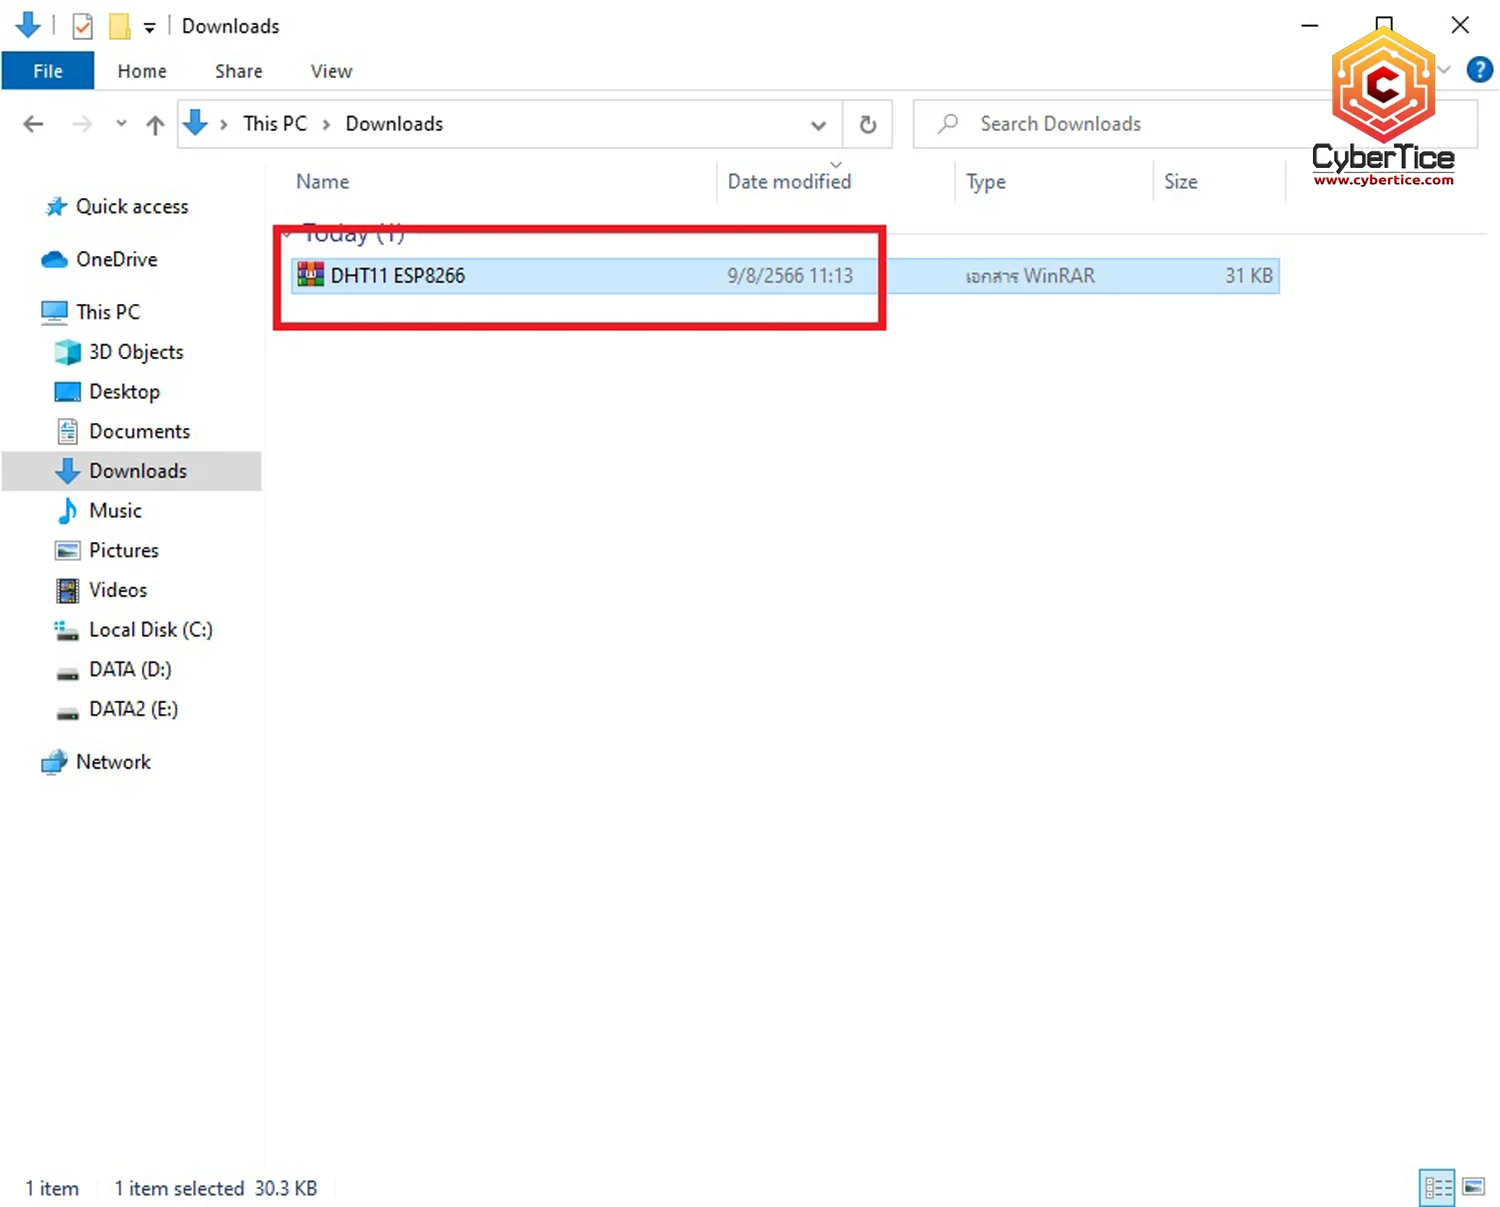
Task: Click the Up one level arrow
Action: coord(155,124)
